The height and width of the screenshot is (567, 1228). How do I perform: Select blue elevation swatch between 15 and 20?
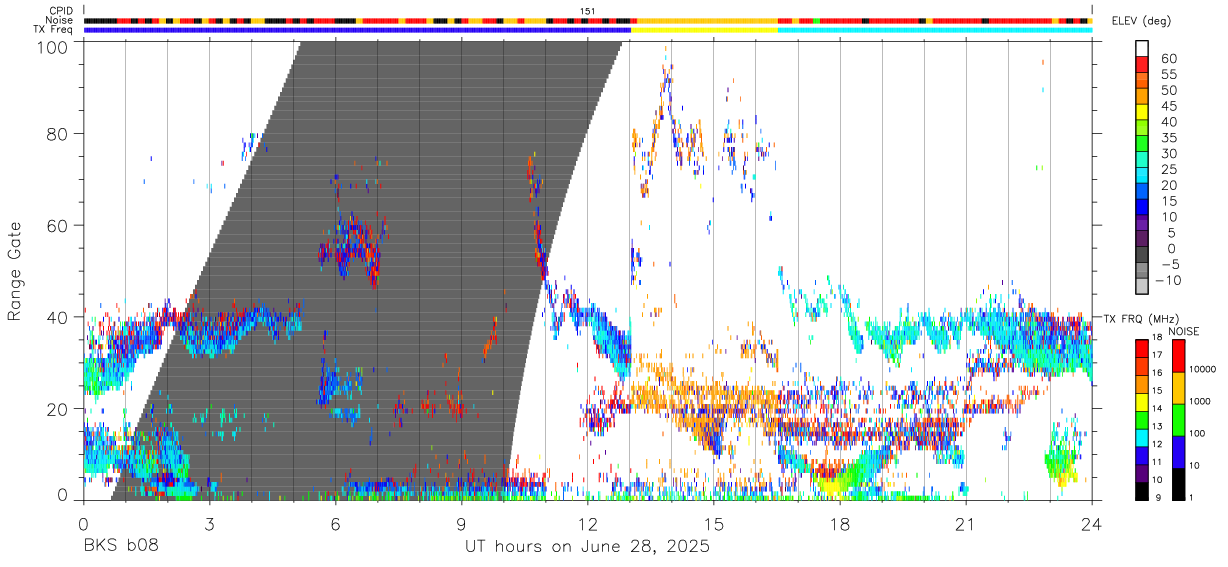tap(1142, 192)
